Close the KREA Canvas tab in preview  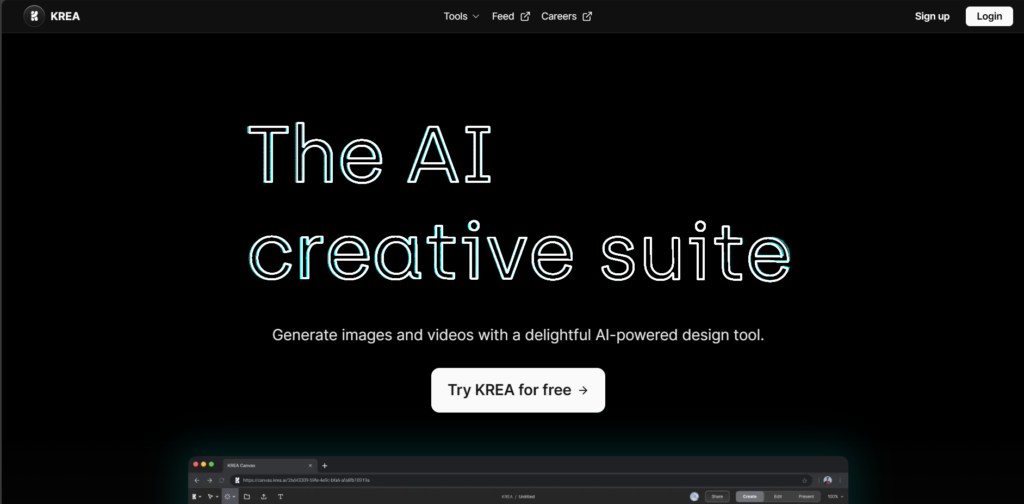click(310, 465)
